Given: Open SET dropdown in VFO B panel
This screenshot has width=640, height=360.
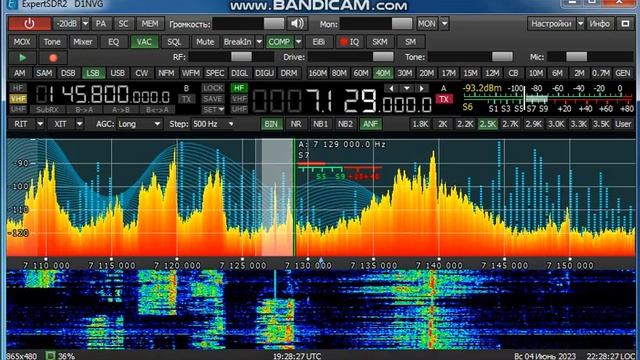Looking at the screenshot, I should (213, 110).
